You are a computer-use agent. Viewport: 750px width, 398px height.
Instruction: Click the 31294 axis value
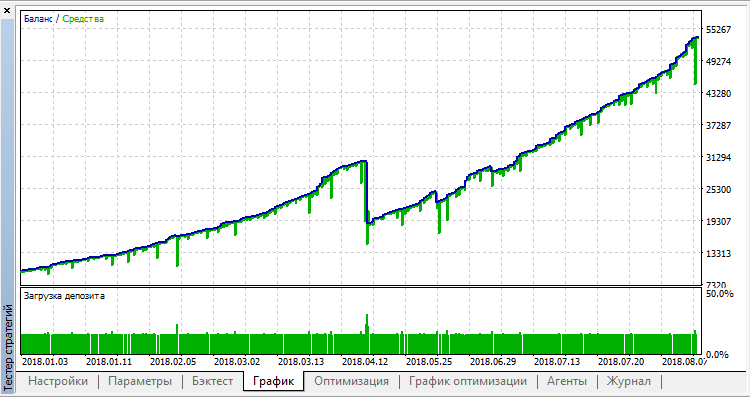(x=718, y=157)
